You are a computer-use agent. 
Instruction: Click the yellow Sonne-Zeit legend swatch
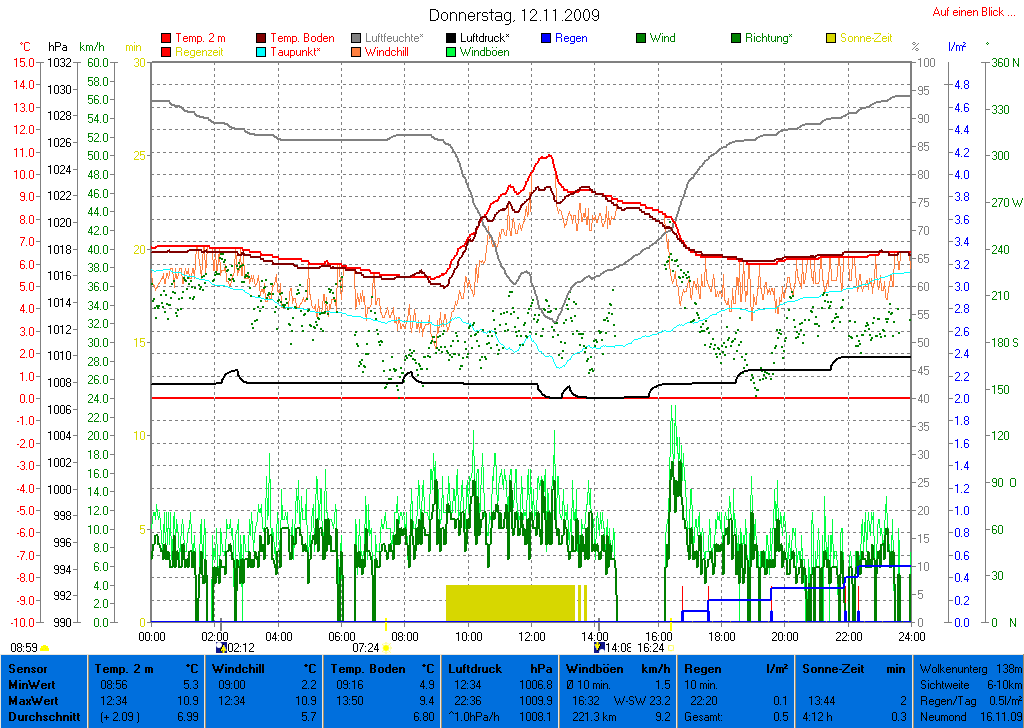point(831,38)
